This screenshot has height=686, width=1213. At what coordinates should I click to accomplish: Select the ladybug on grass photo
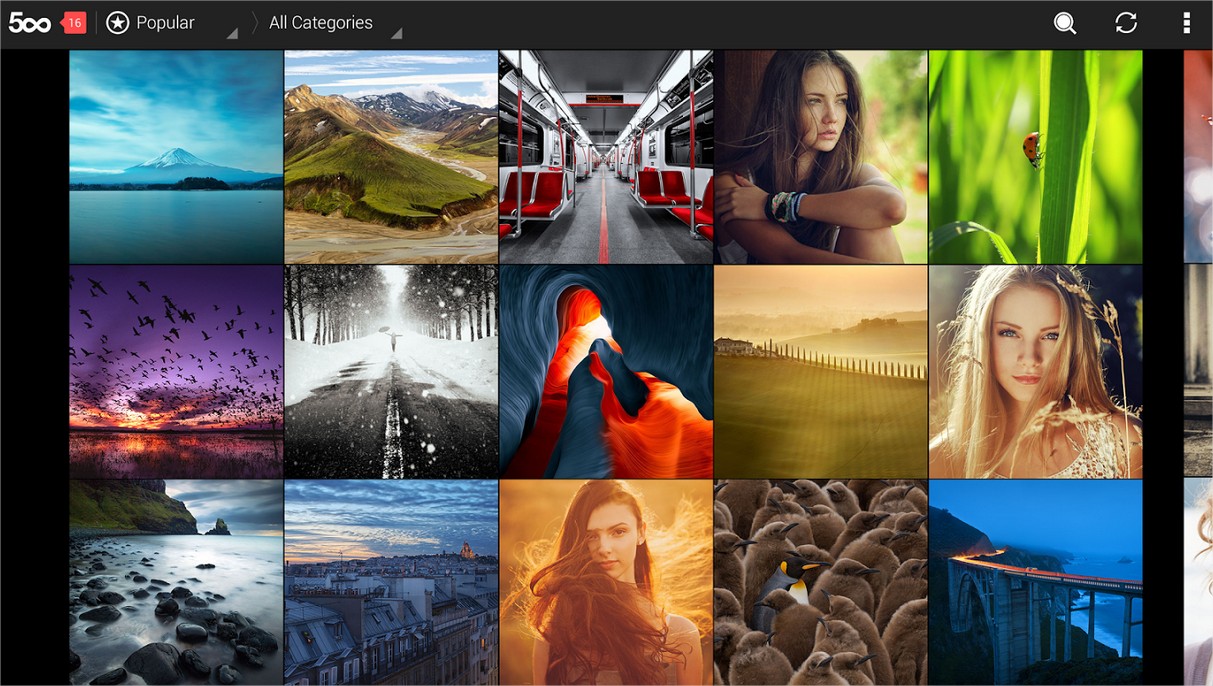click(1035, 157)
